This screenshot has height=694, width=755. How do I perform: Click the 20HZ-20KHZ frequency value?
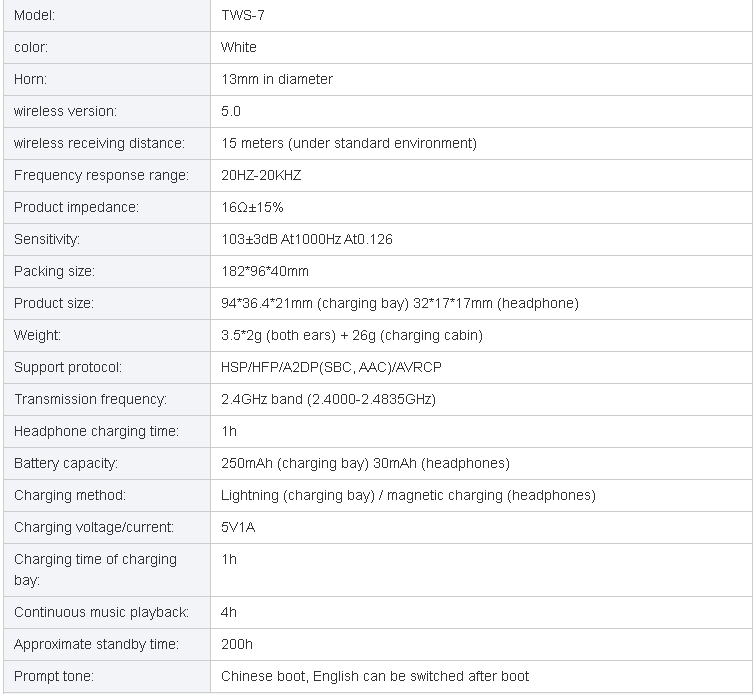(x=261, y=175)
